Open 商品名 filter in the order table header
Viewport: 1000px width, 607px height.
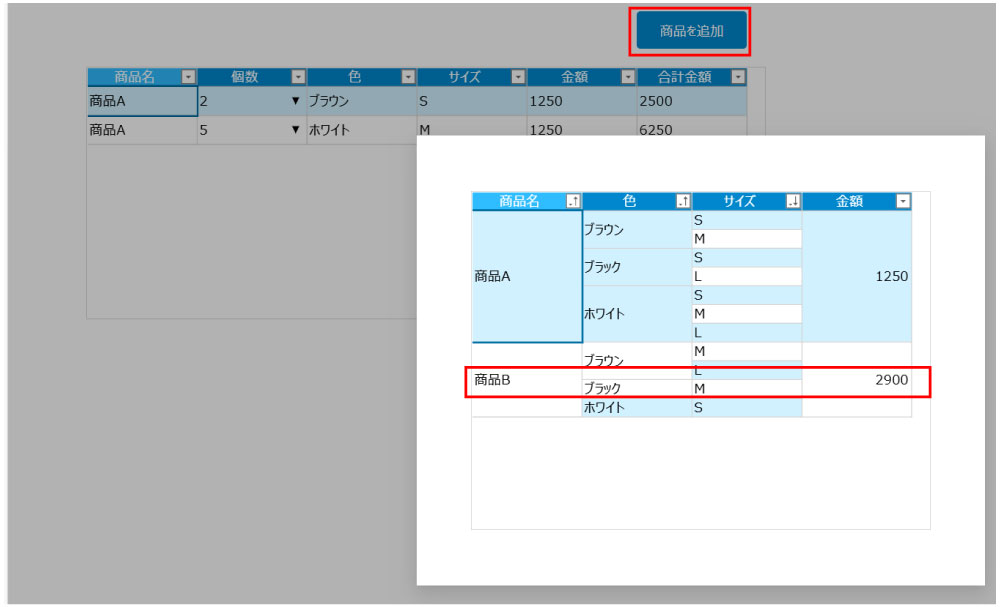tap(189, 77)
